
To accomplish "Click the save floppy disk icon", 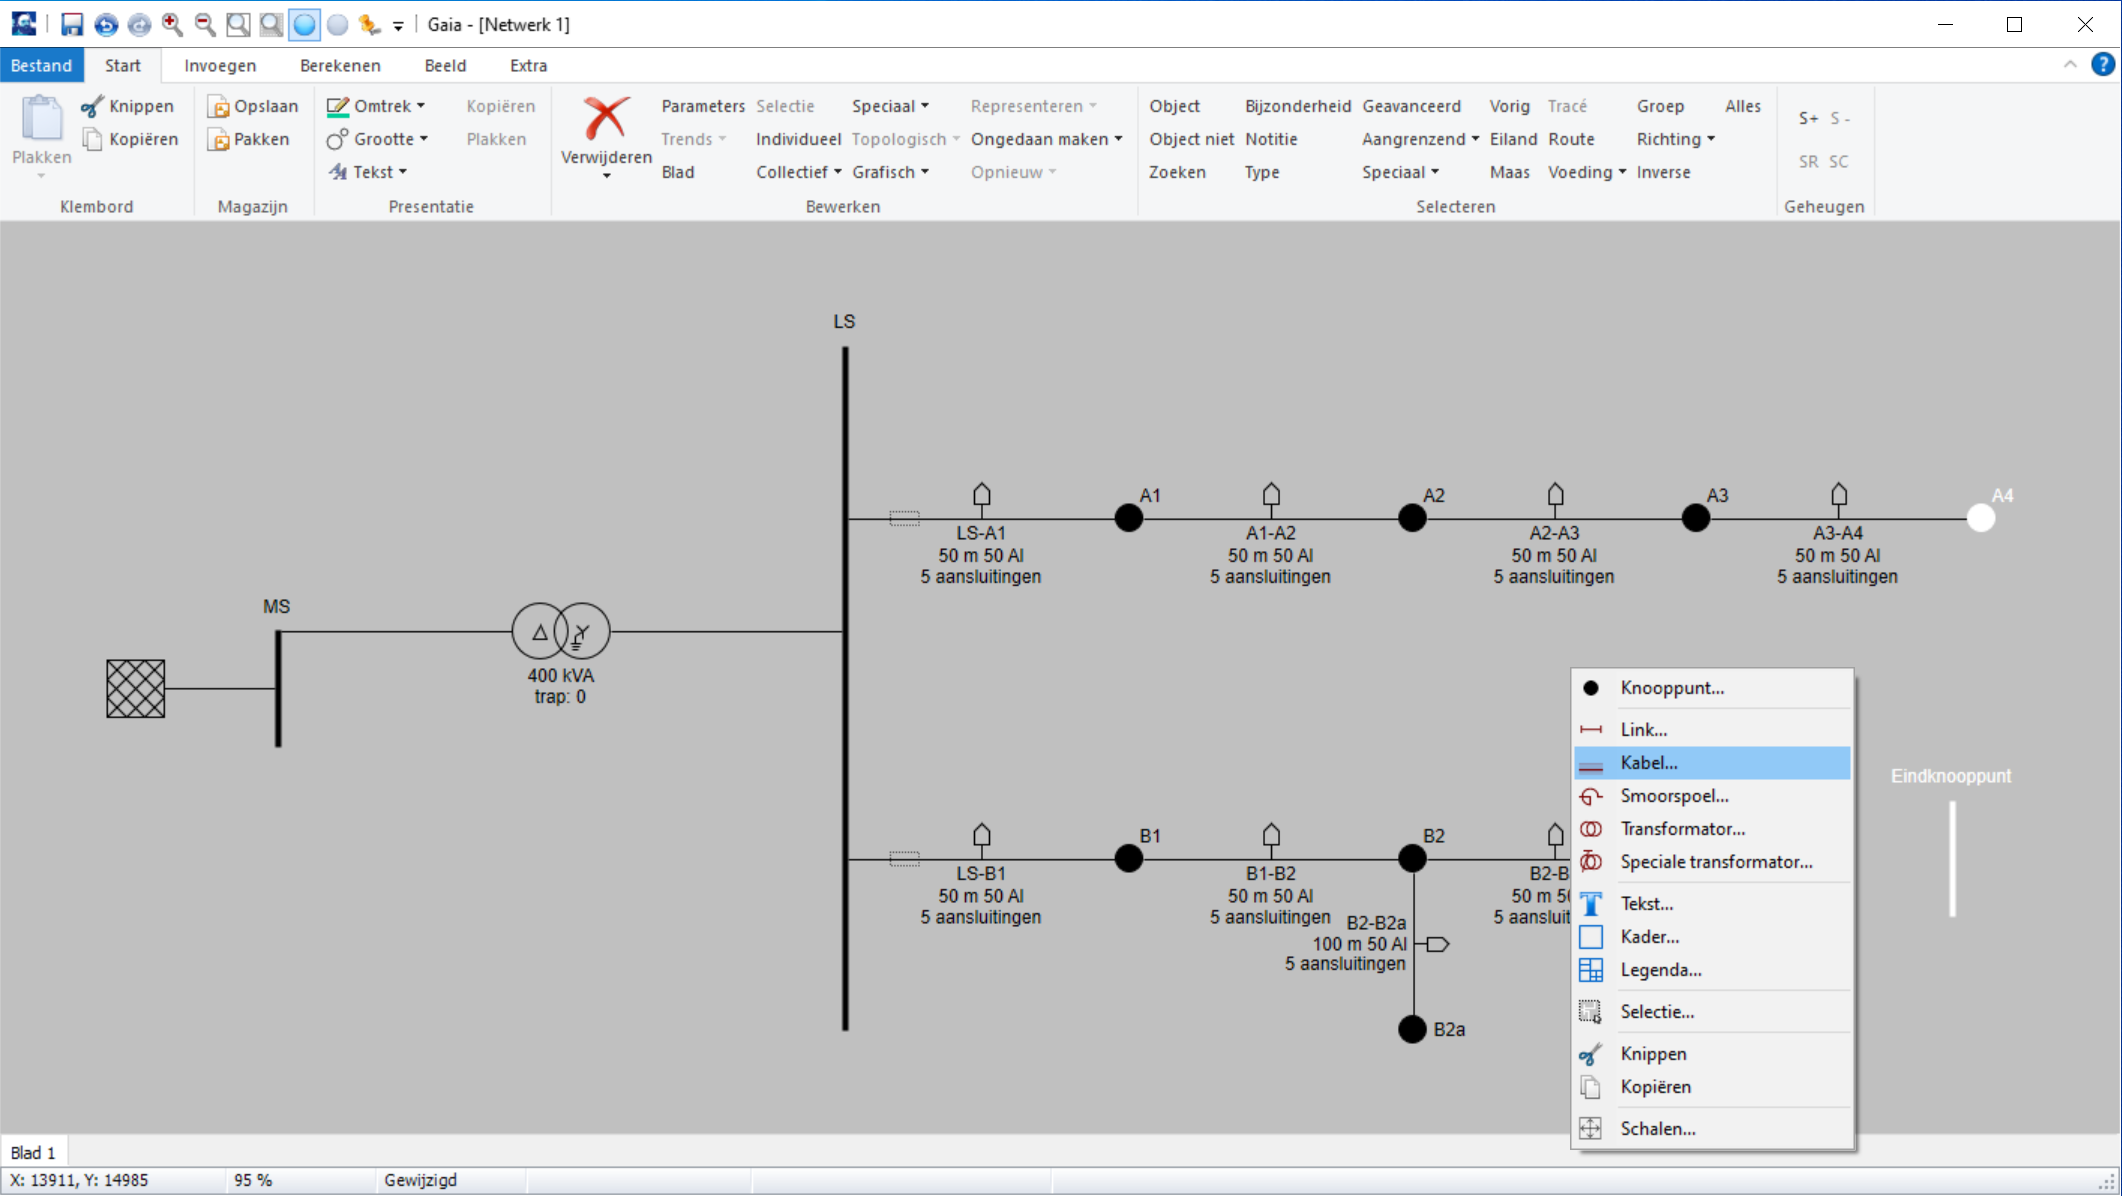I will pos(72,24).
